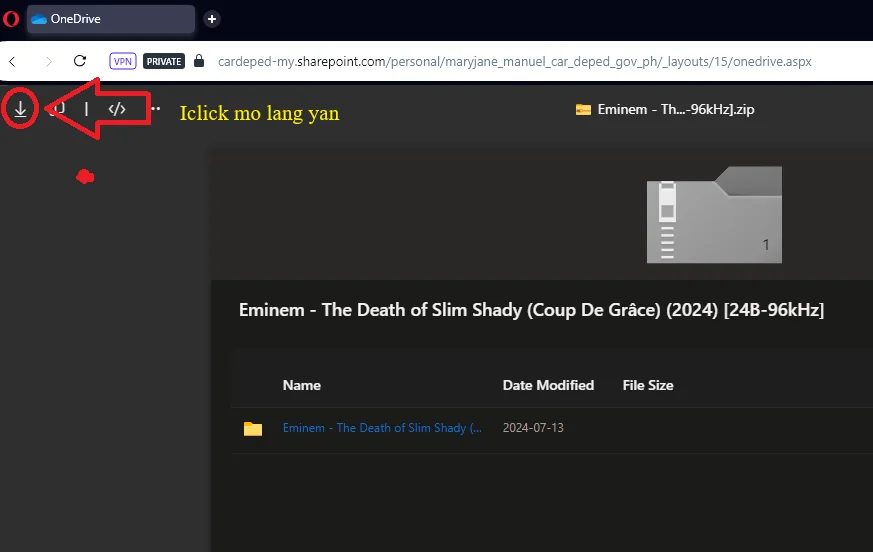
Task: Go forward with the browser forward arrow
Action: (x=48, y=61)
